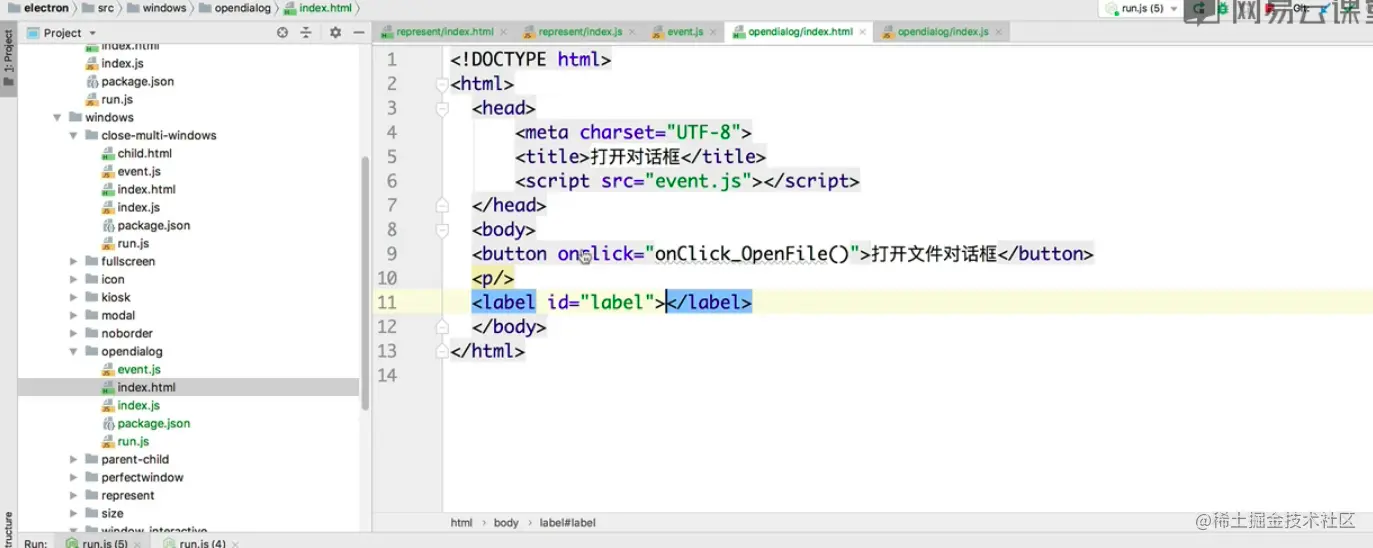Click src in navigation breadcrumb
The height and width of the screenshot is (548, 1373).
click(98, 8)
